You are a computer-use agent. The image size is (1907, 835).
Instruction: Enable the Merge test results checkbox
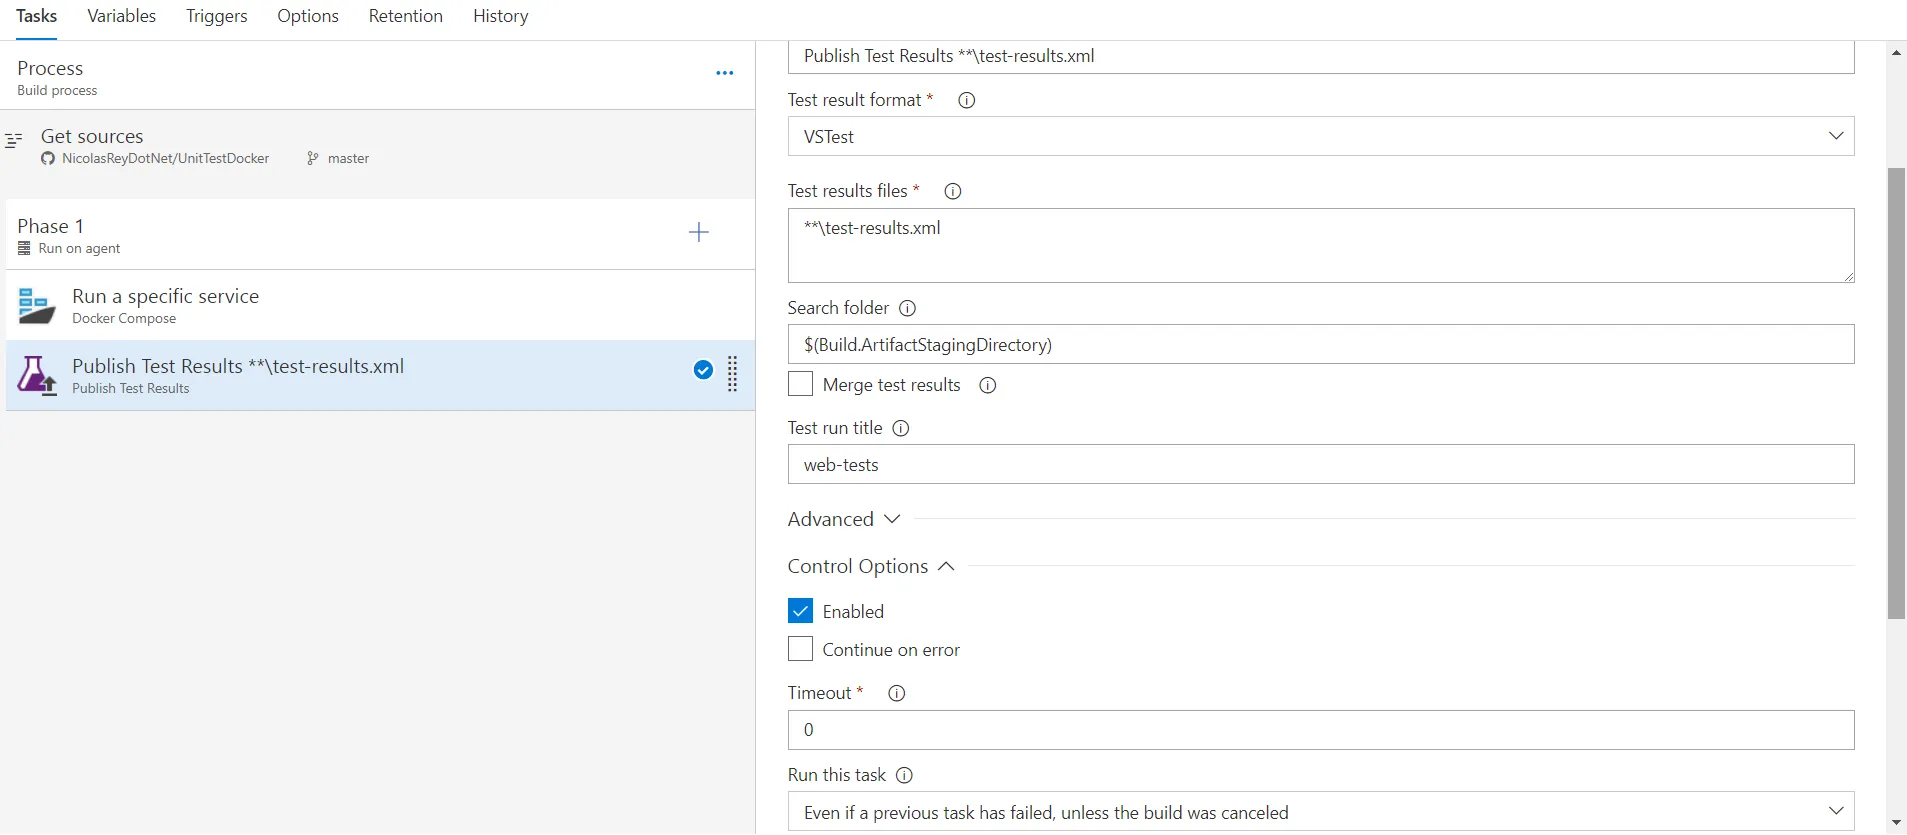coord(801,385)
